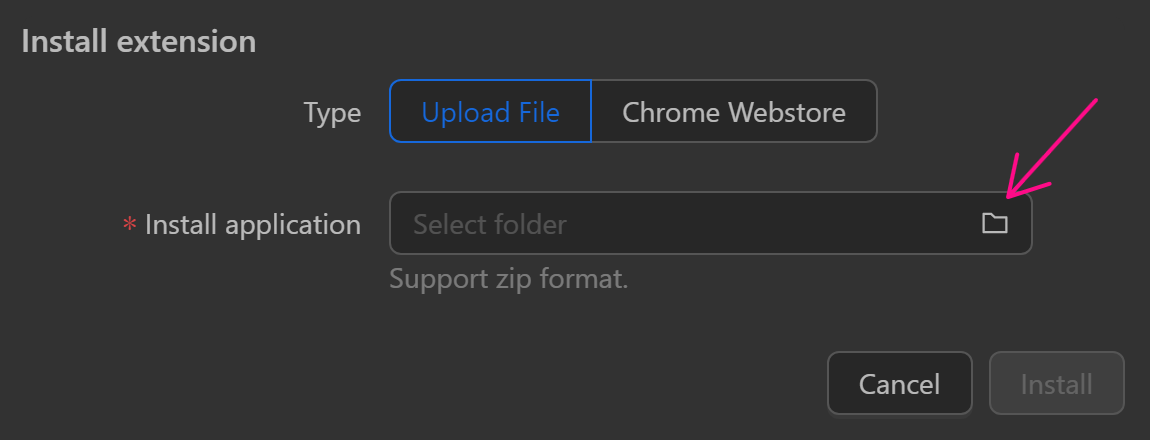Click the Select folder input field
Screen dimensions: 1150x440
coord(680,224)
